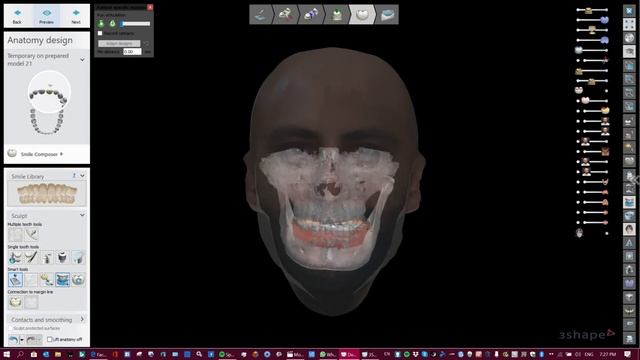640x360 pixels.
Task: Click the fit-to-view expand arrows icon
Action: click(x=629, y=24)
